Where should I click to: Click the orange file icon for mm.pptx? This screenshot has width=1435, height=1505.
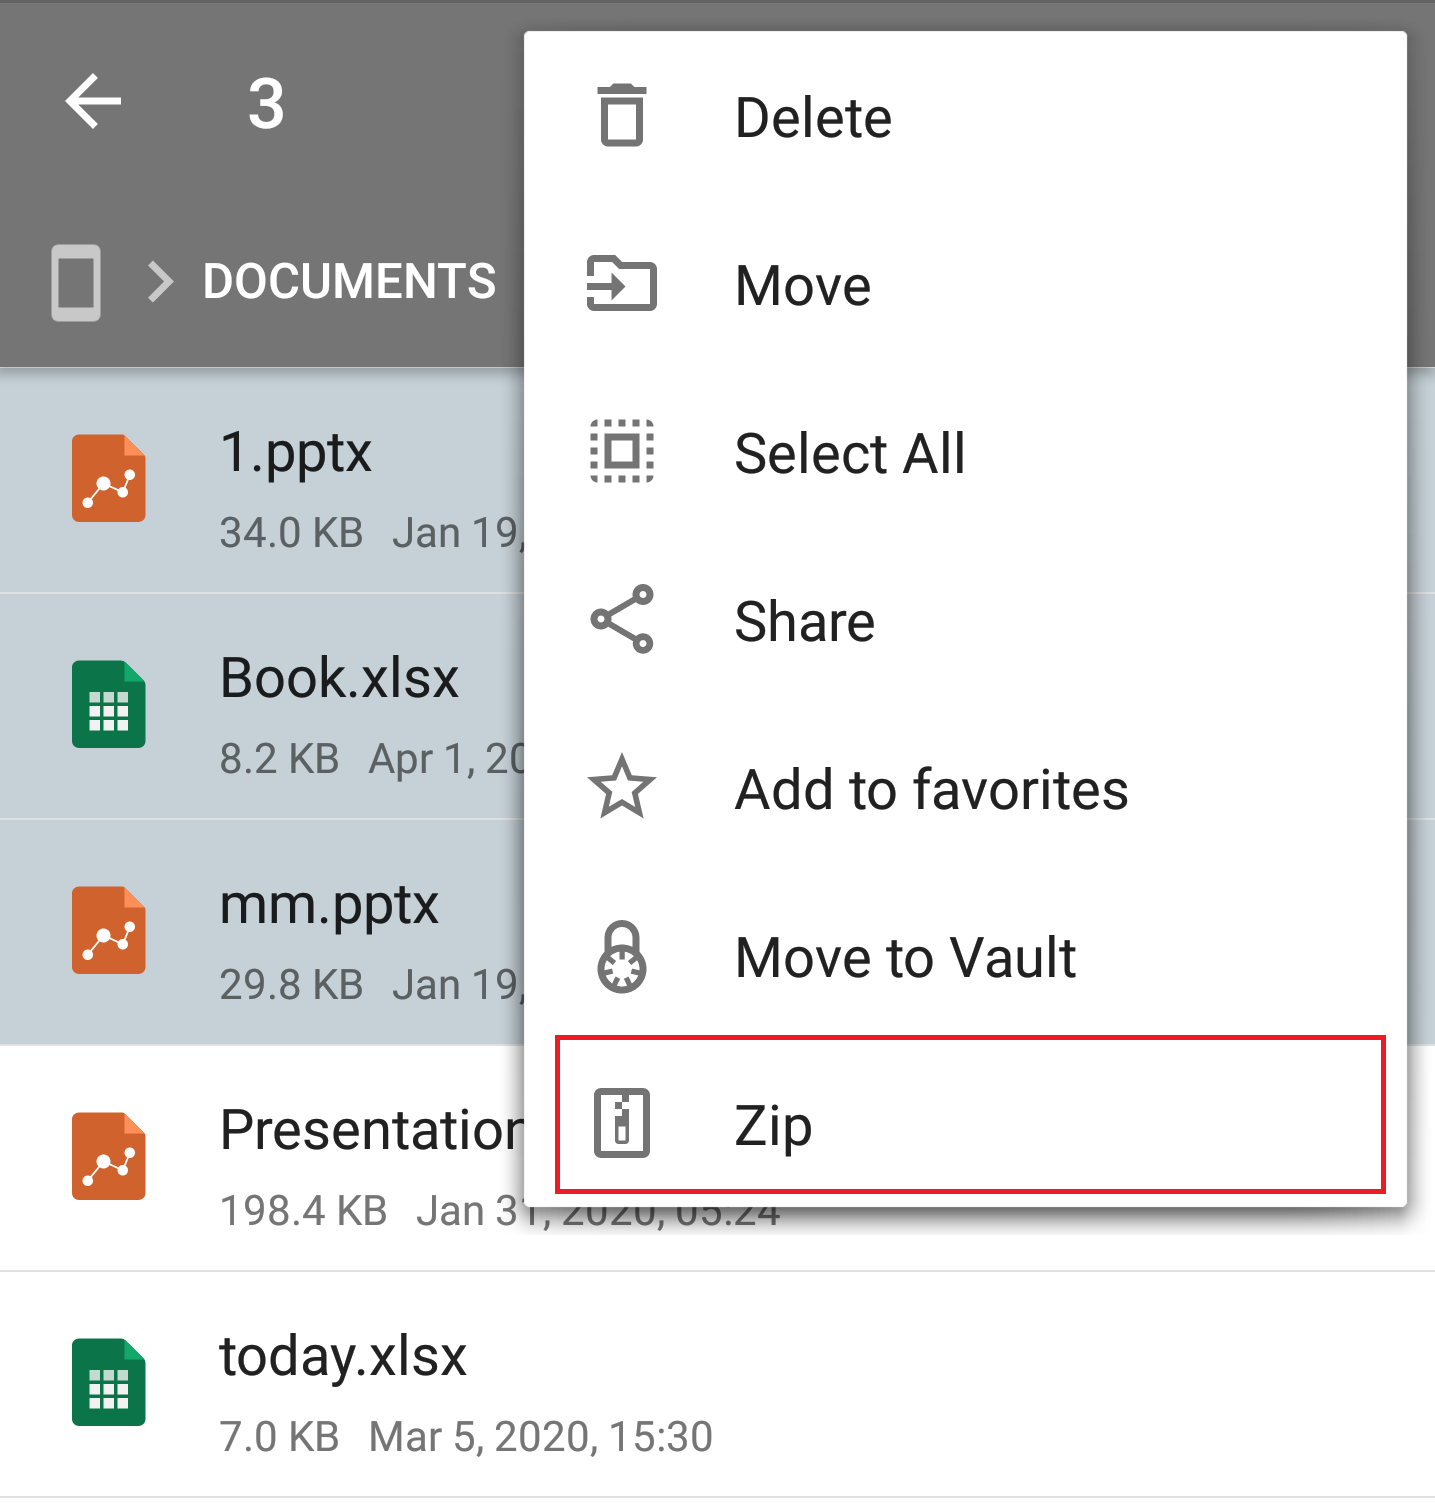point(108,932)
